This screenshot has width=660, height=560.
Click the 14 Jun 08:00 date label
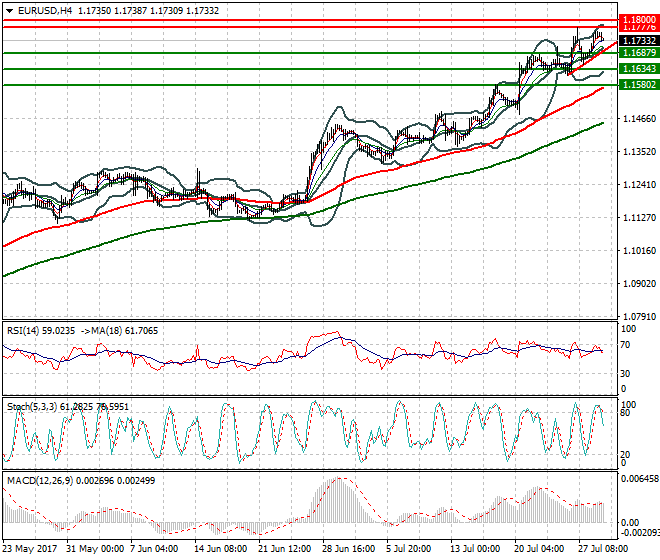[221, 549]
